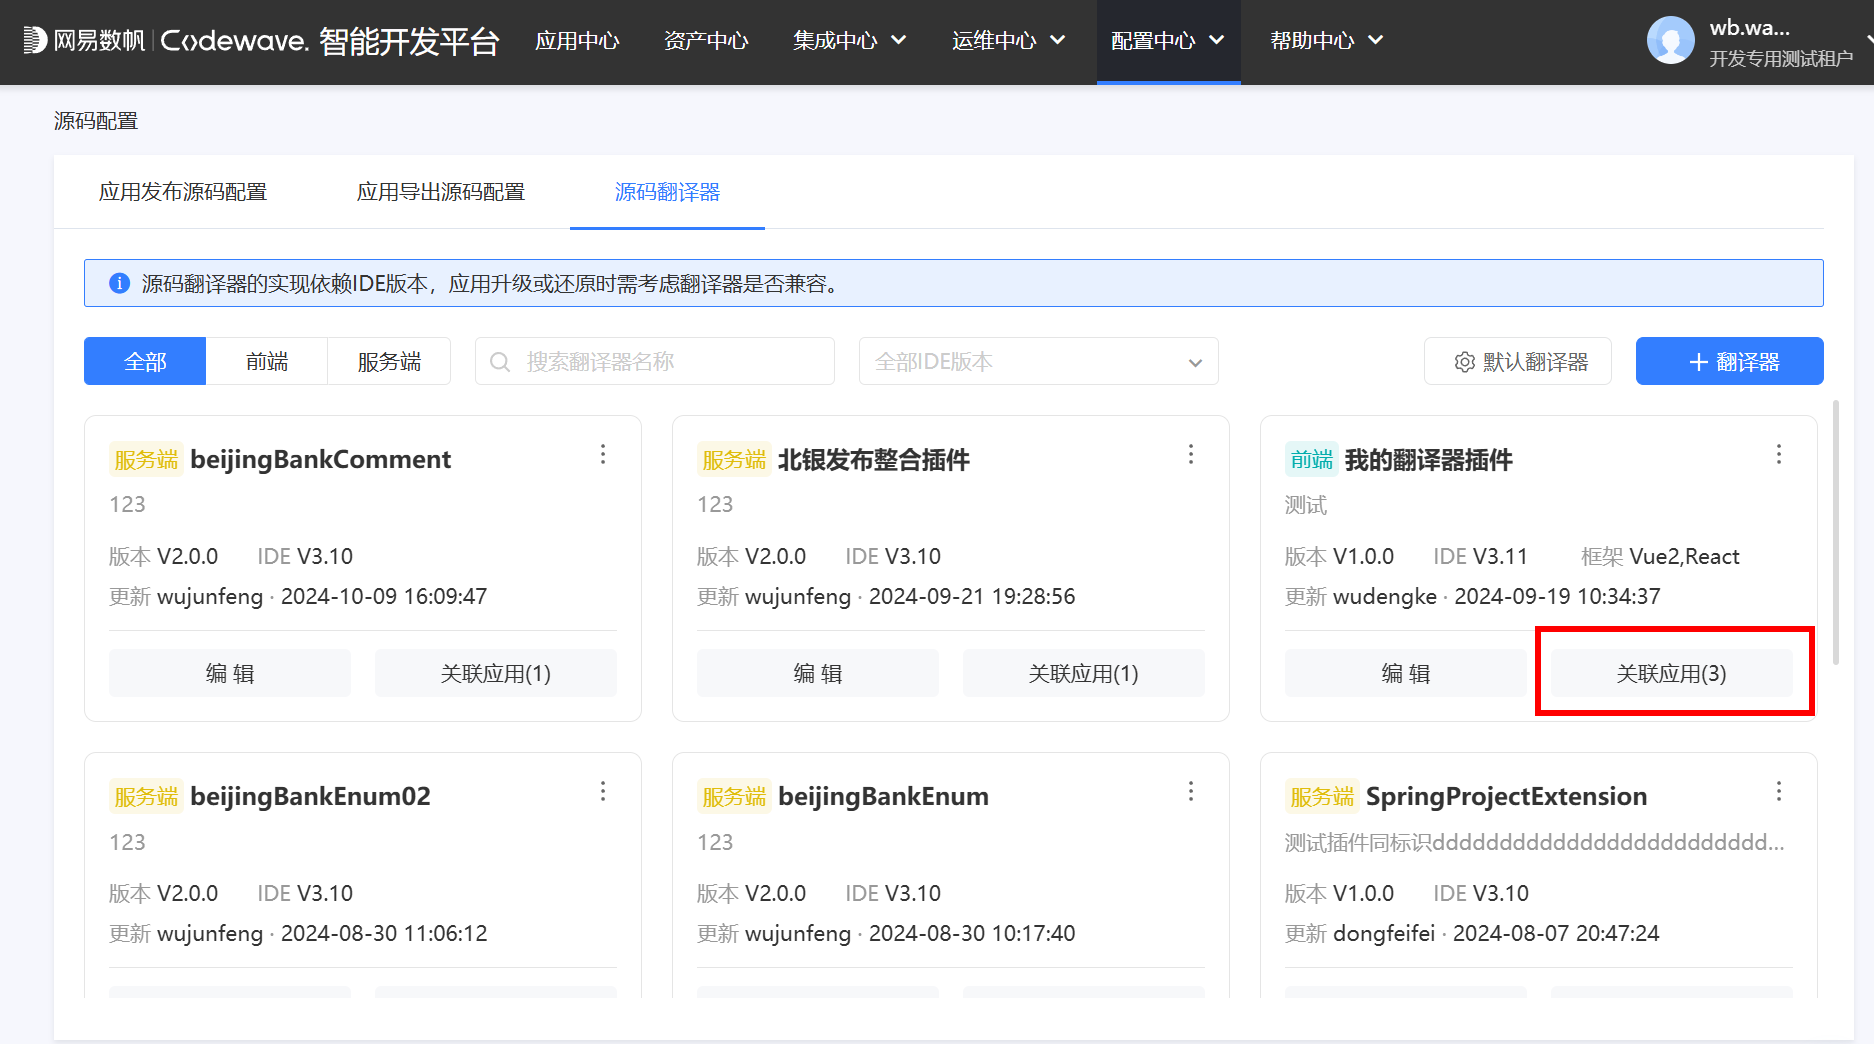
Task: Click the 服务端 tag on beijingBankComment
Action: point(146,460)
